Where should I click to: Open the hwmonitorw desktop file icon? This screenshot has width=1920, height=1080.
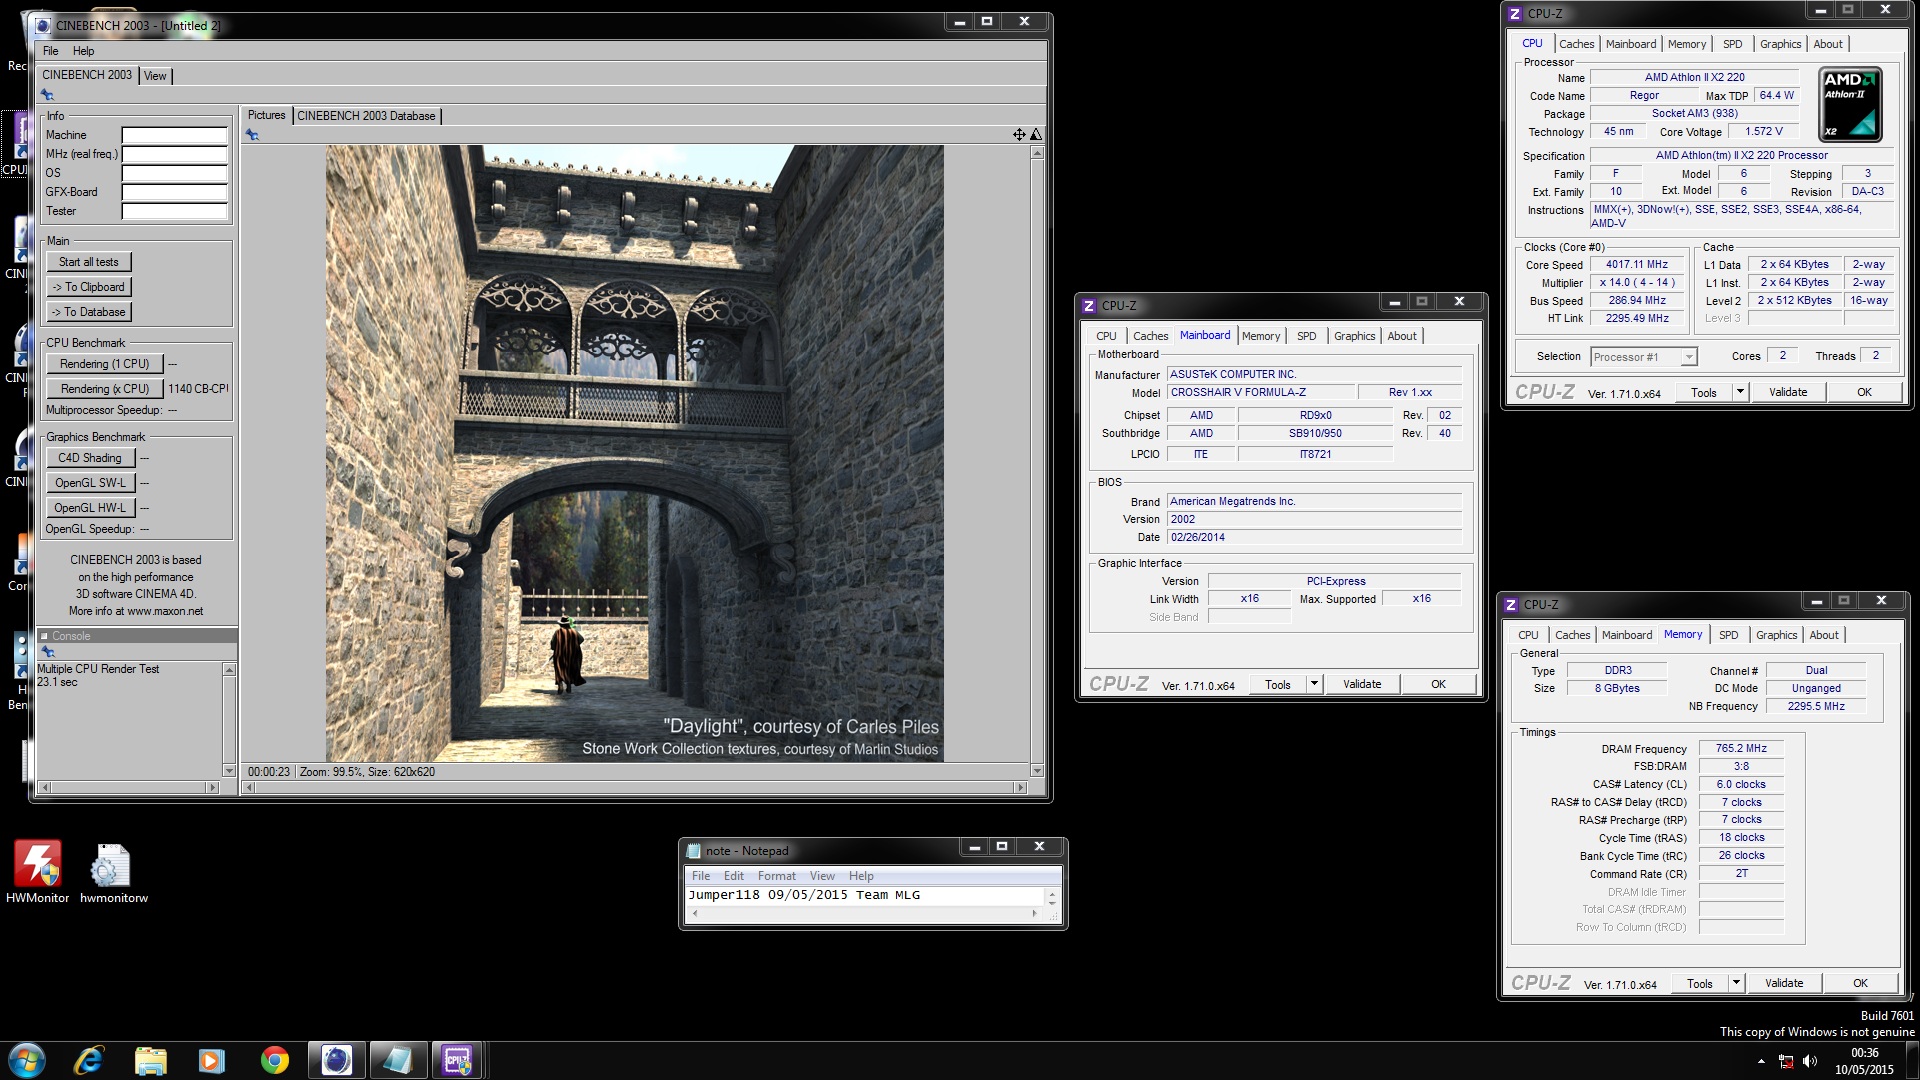pos(113,872)
